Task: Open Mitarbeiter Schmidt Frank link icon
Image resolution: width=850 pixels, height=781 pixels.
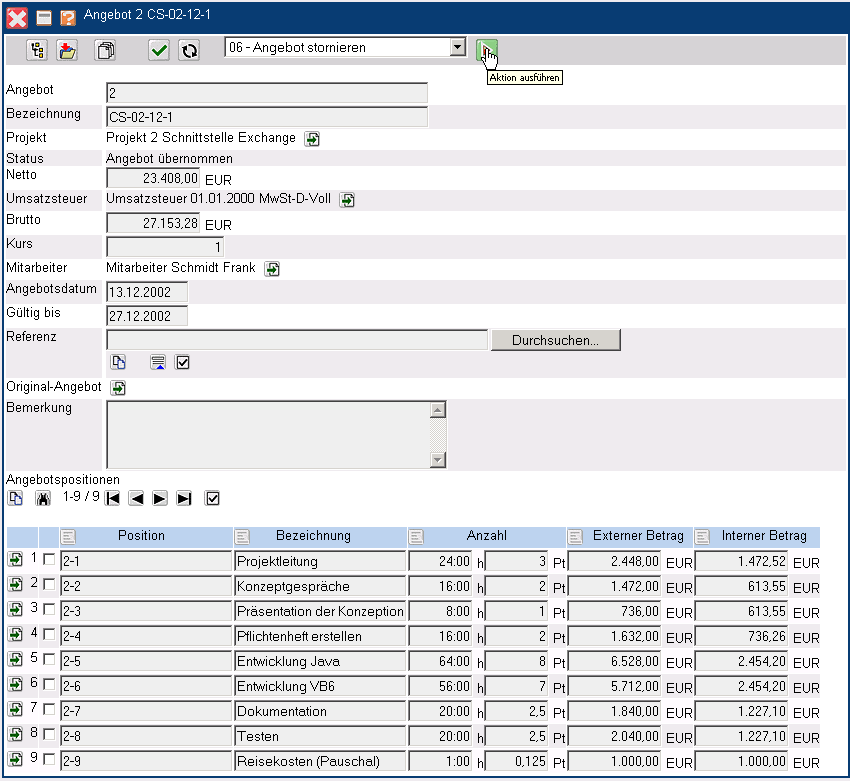Action: [272, 269]
